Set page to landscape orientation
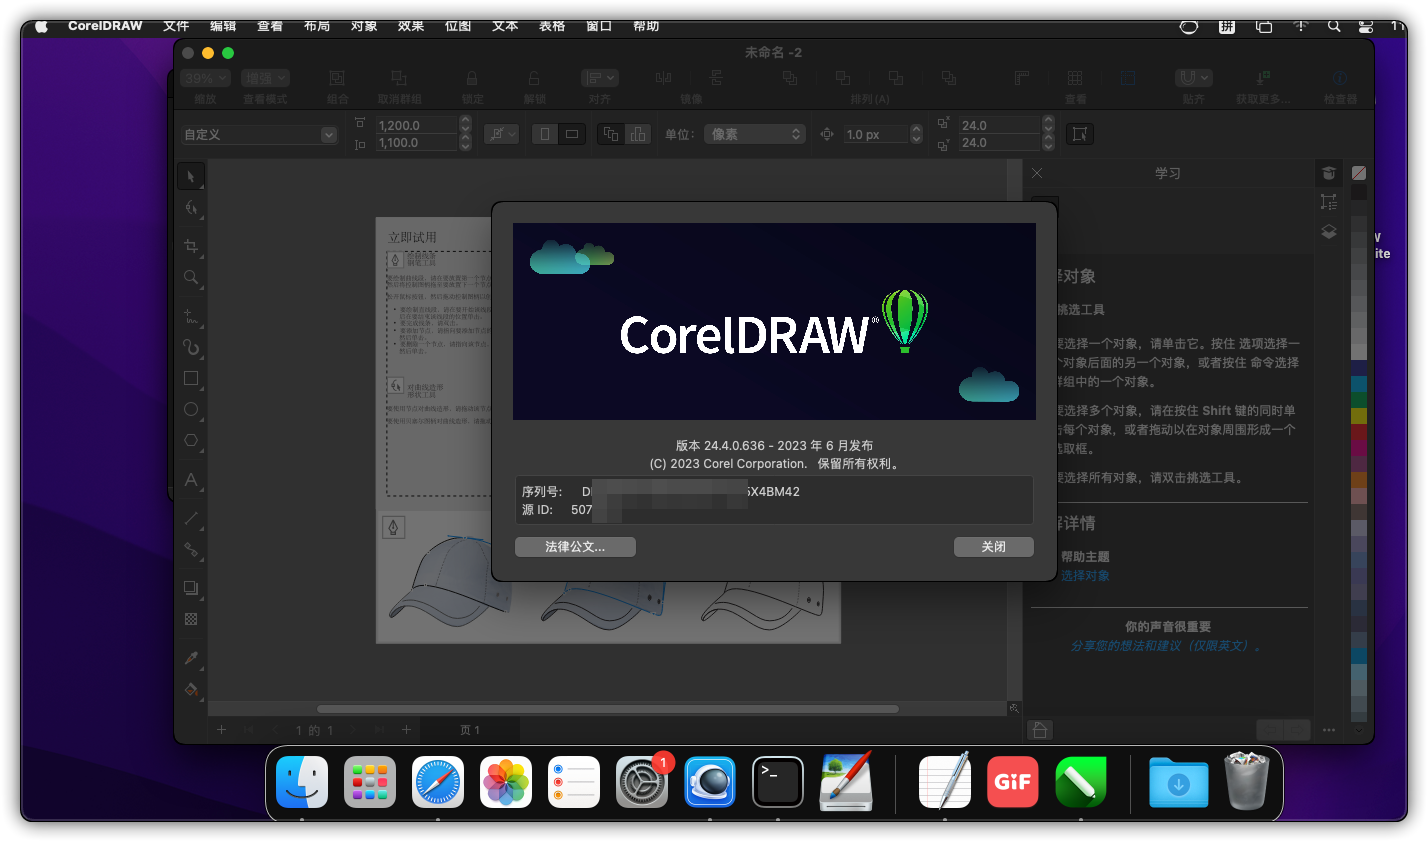This screenshot has height=842, width=1428. pos(572,134)
